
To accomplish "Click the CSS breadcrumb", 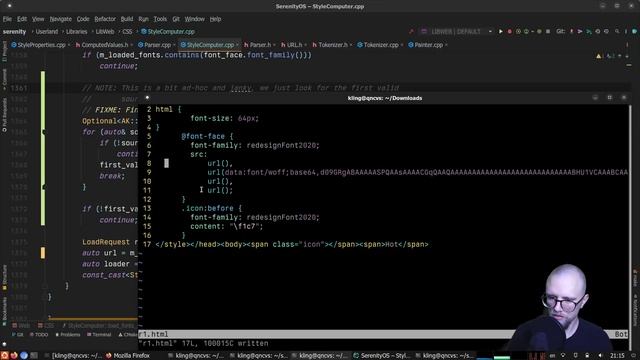I will pos(127,31).
